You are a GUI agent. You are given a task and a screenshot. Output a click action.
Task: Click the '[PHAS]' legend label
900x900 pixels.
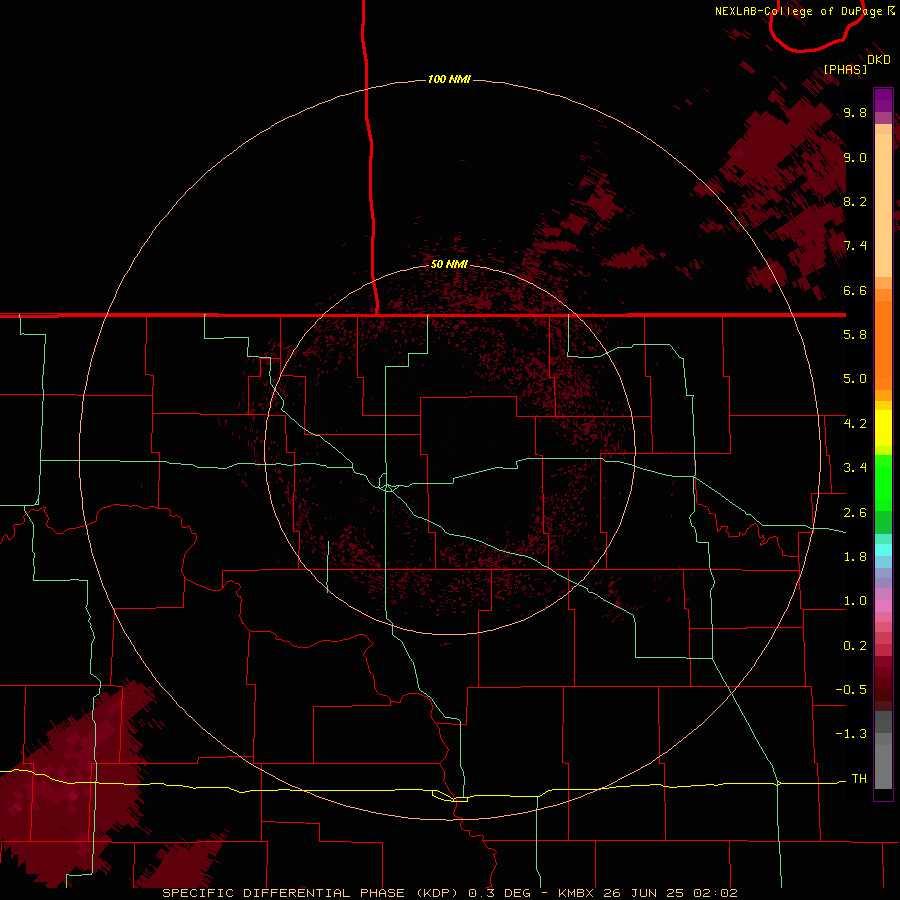[845, 69]
